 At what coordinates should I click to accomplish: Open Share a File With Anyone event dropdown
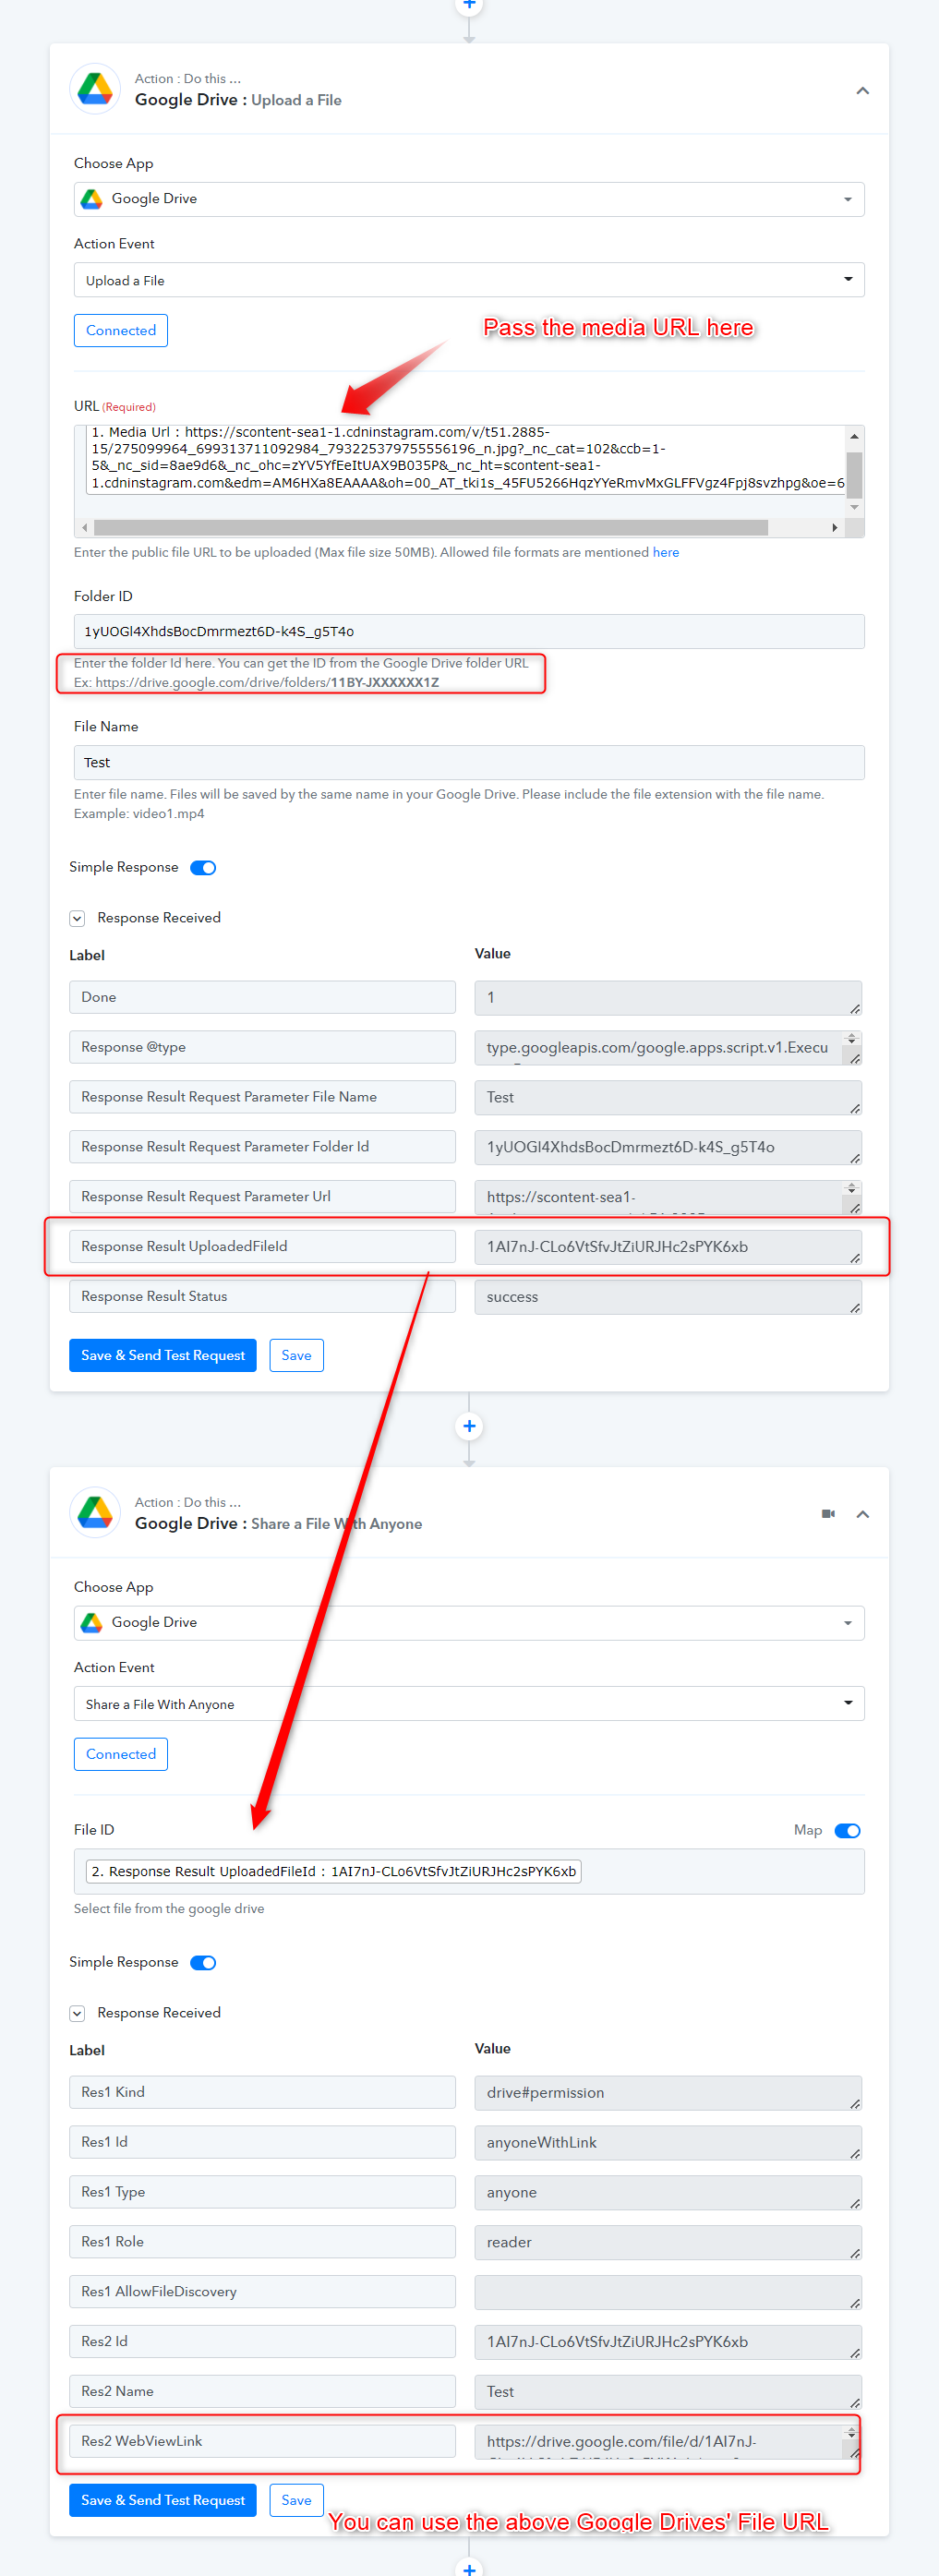tap(469, 1704)
